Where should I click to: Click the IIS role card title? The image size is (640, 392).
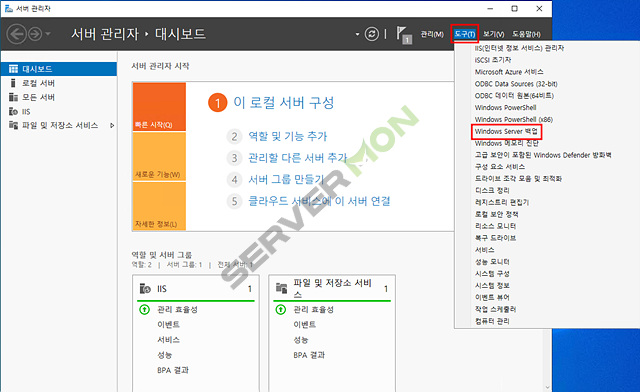pos(162,289)
